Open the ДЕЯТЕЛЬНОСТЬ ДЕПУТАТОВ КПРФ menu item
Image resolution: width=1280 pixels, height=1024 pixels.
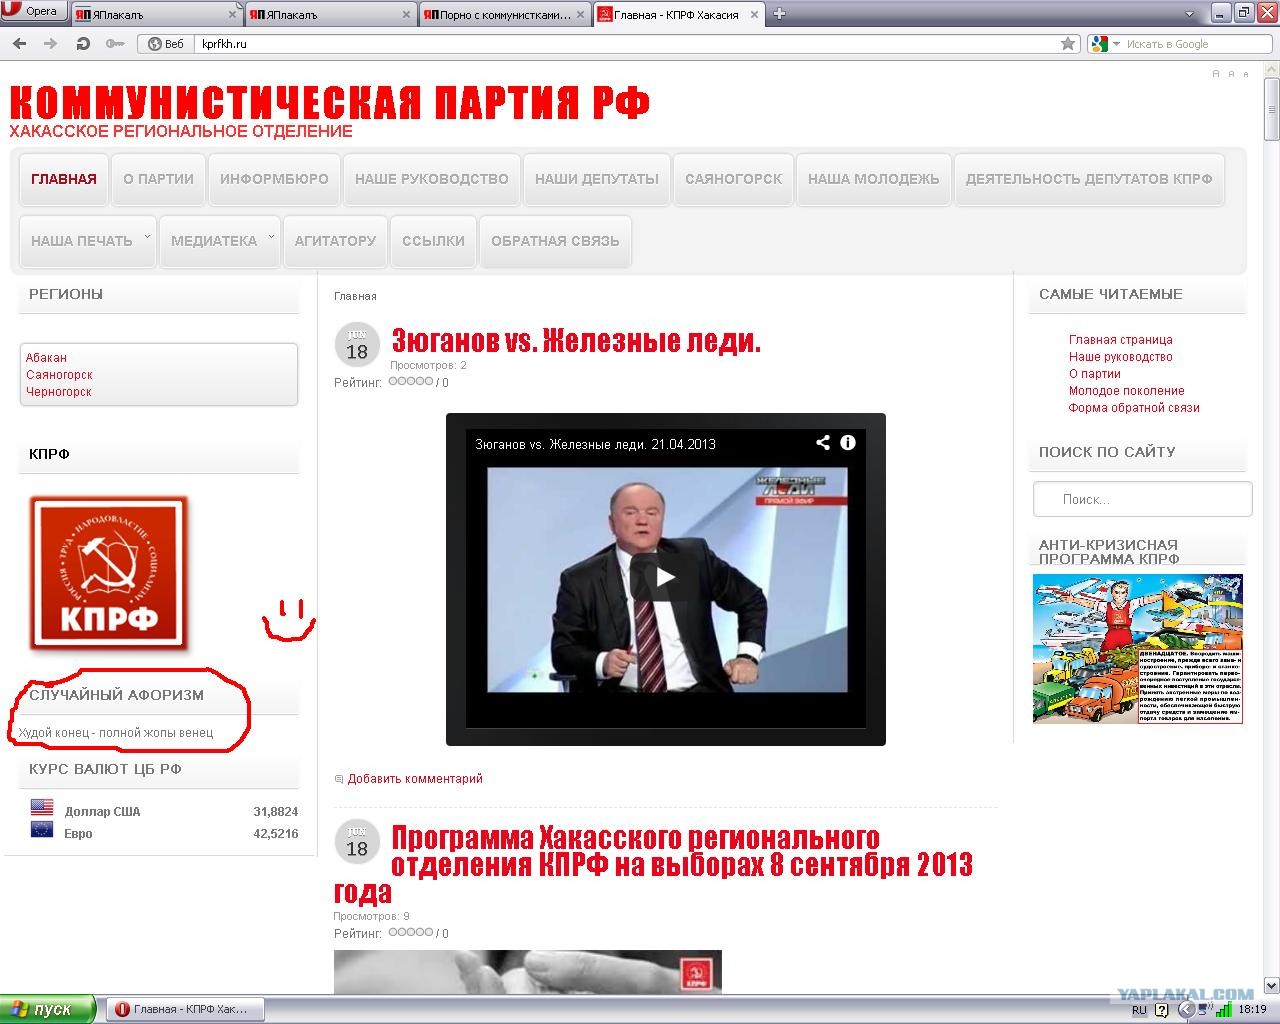click(x=1089, y=179)
